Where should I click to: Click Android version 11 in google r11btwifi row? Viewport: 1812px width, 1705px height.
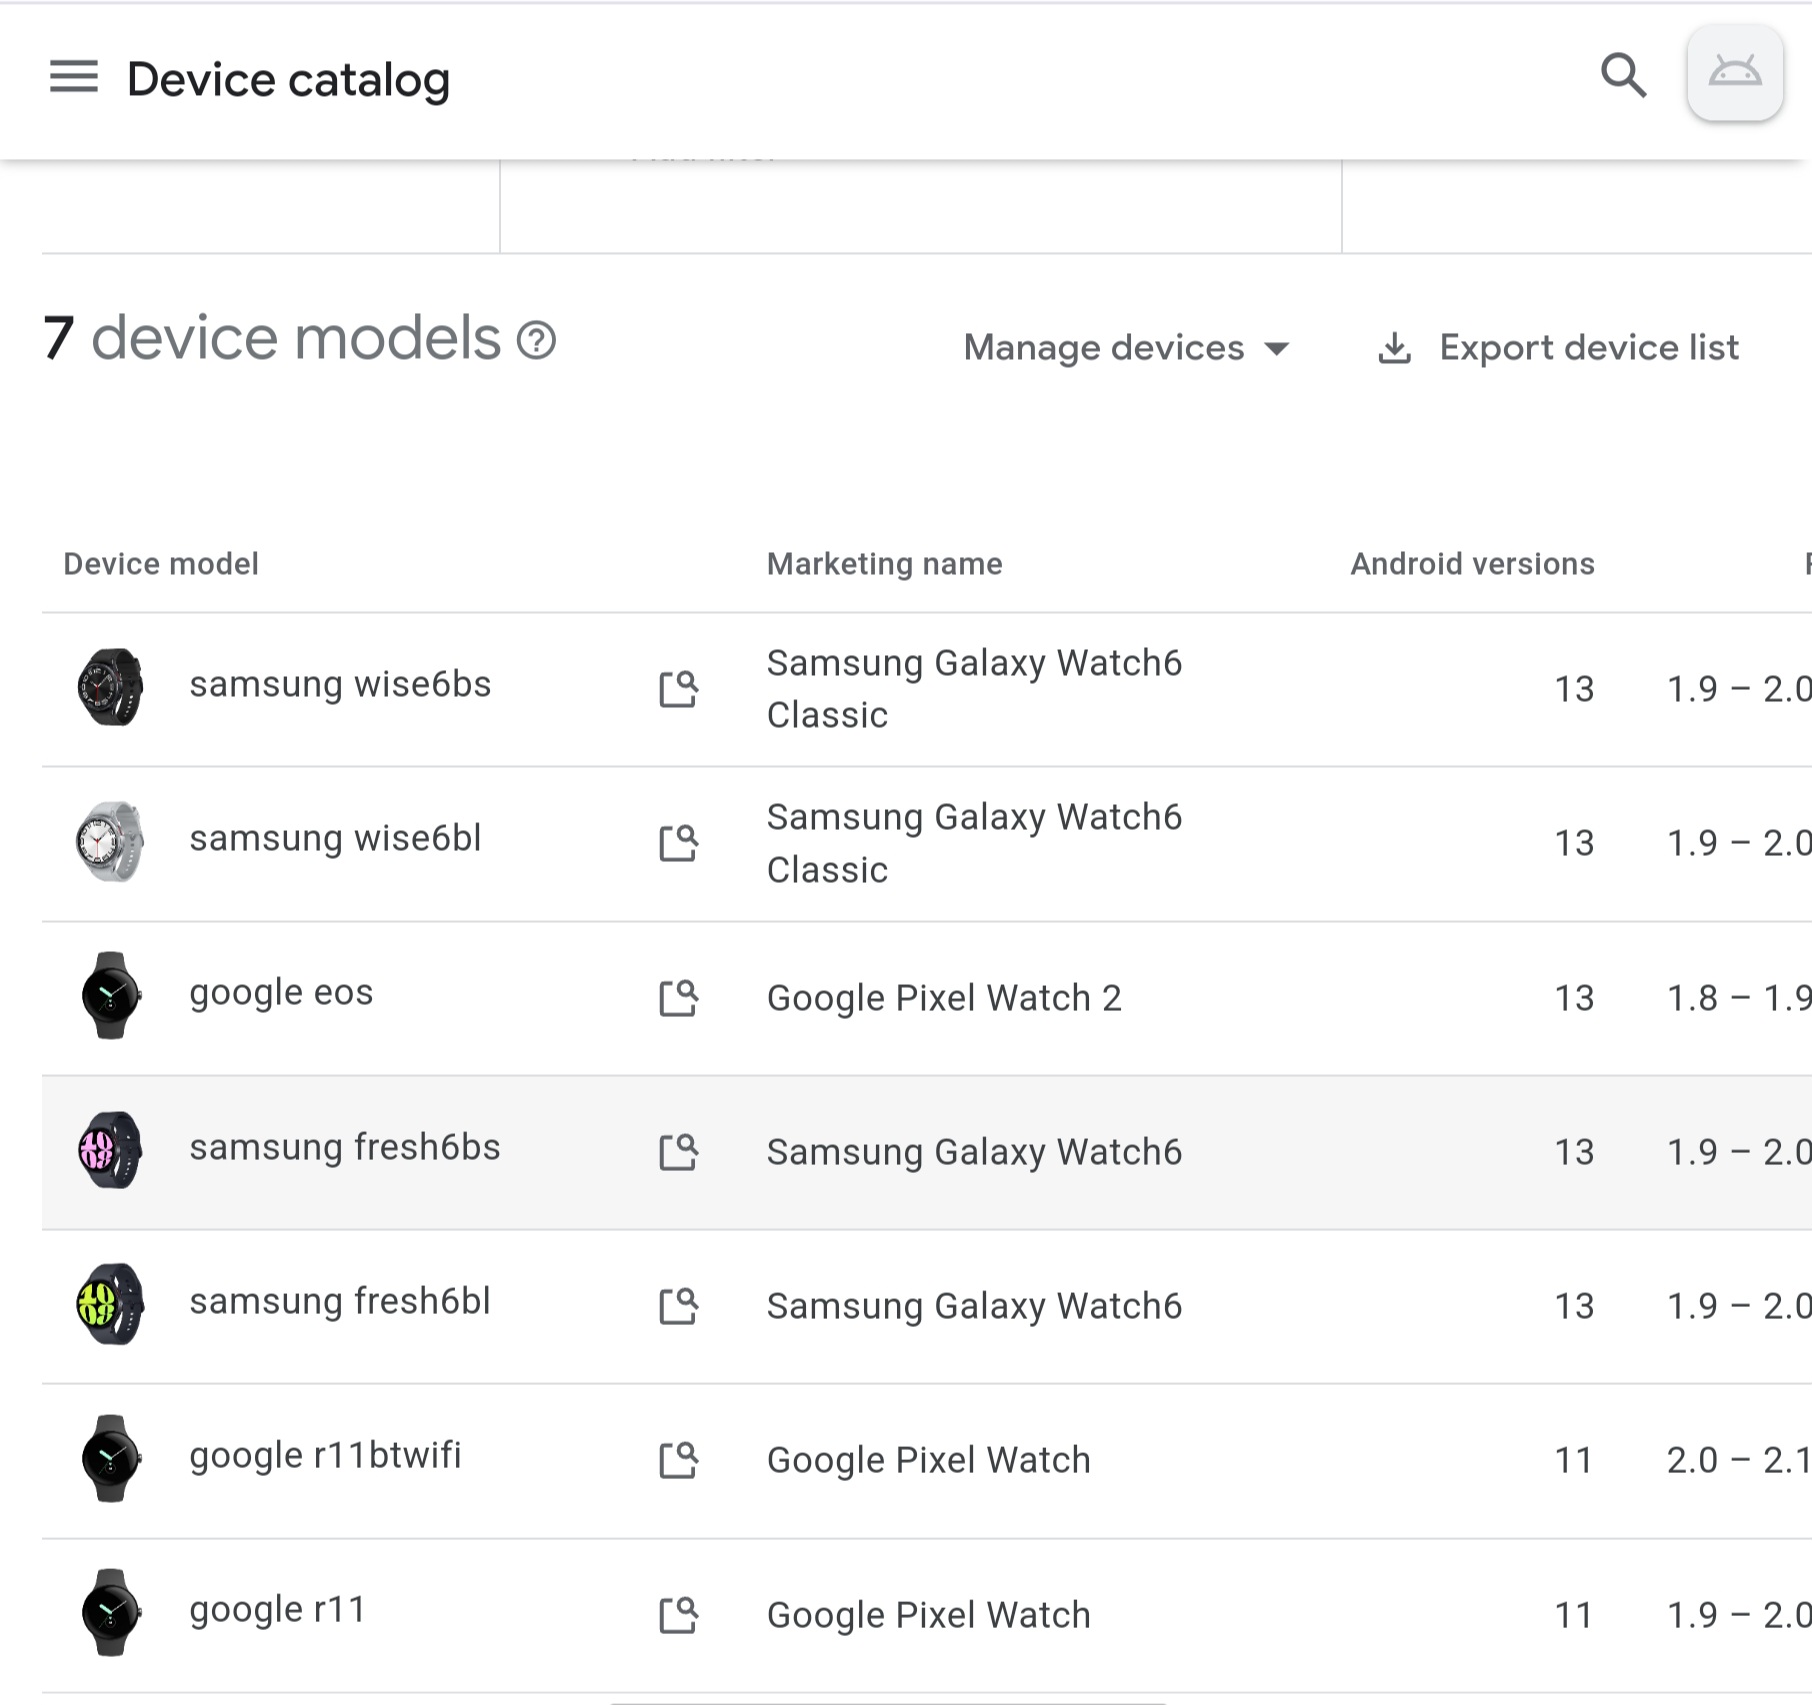point(1574,1461)
